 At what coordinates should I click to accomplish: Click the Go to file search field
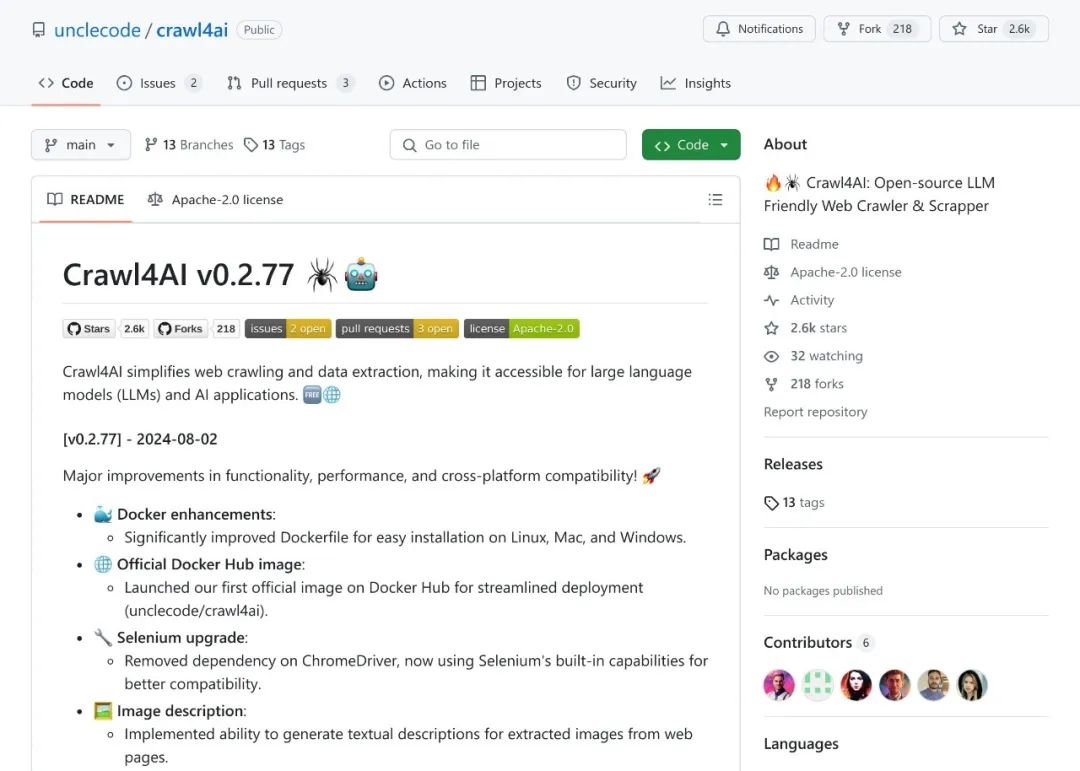(508, 145)
